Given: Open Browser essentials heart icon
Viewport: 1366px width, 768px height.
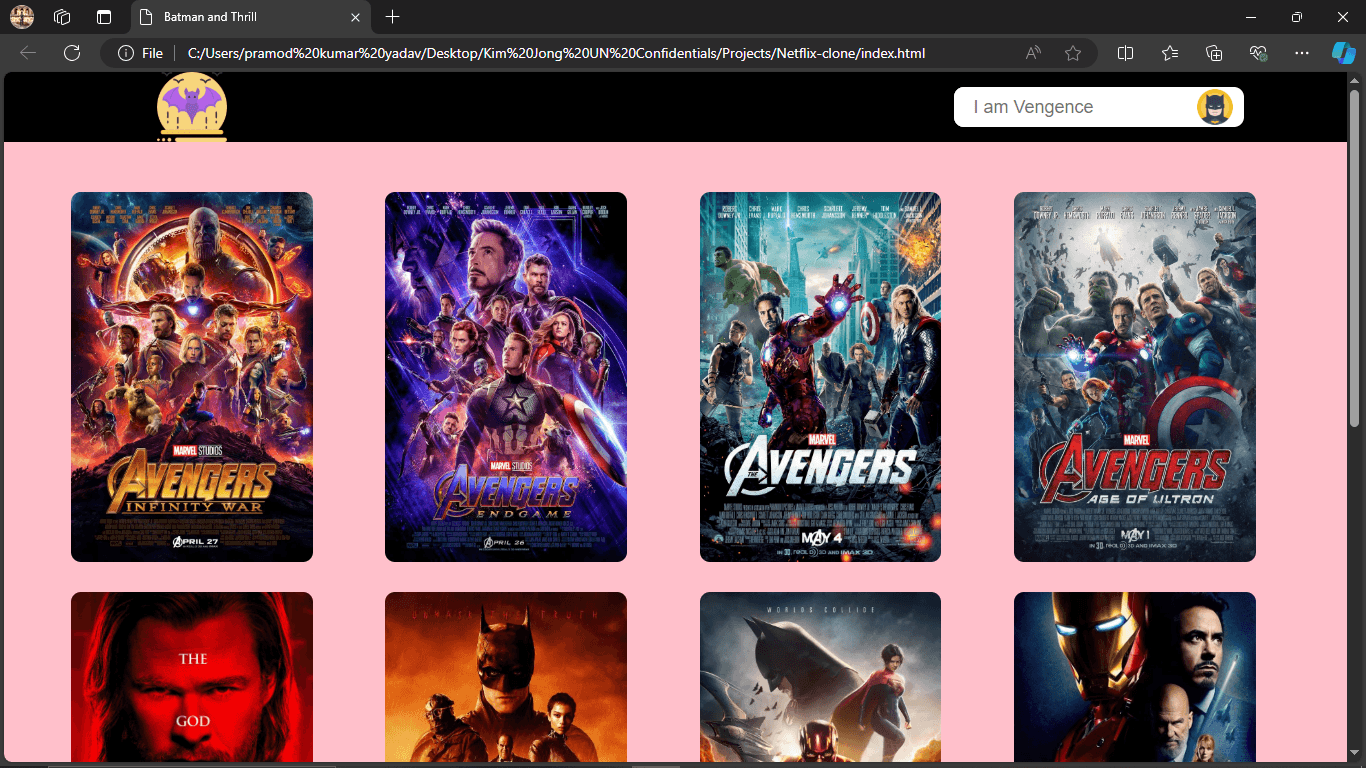Looking at the screenshot, I should 1258,53.
